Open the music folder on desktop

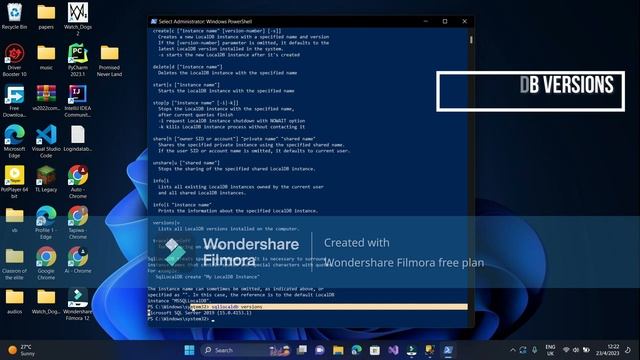click(46, 57)
